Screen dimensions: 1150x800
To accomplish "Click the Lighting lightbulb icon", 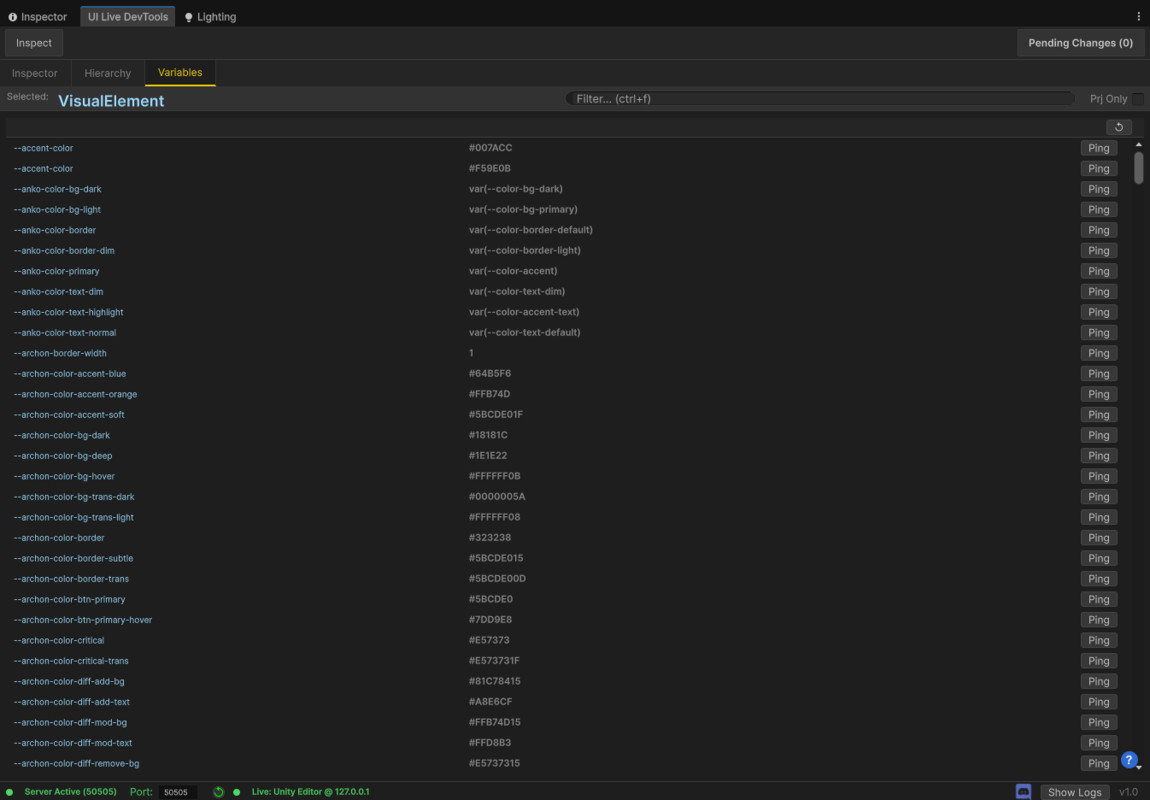I will coord(188,17).
